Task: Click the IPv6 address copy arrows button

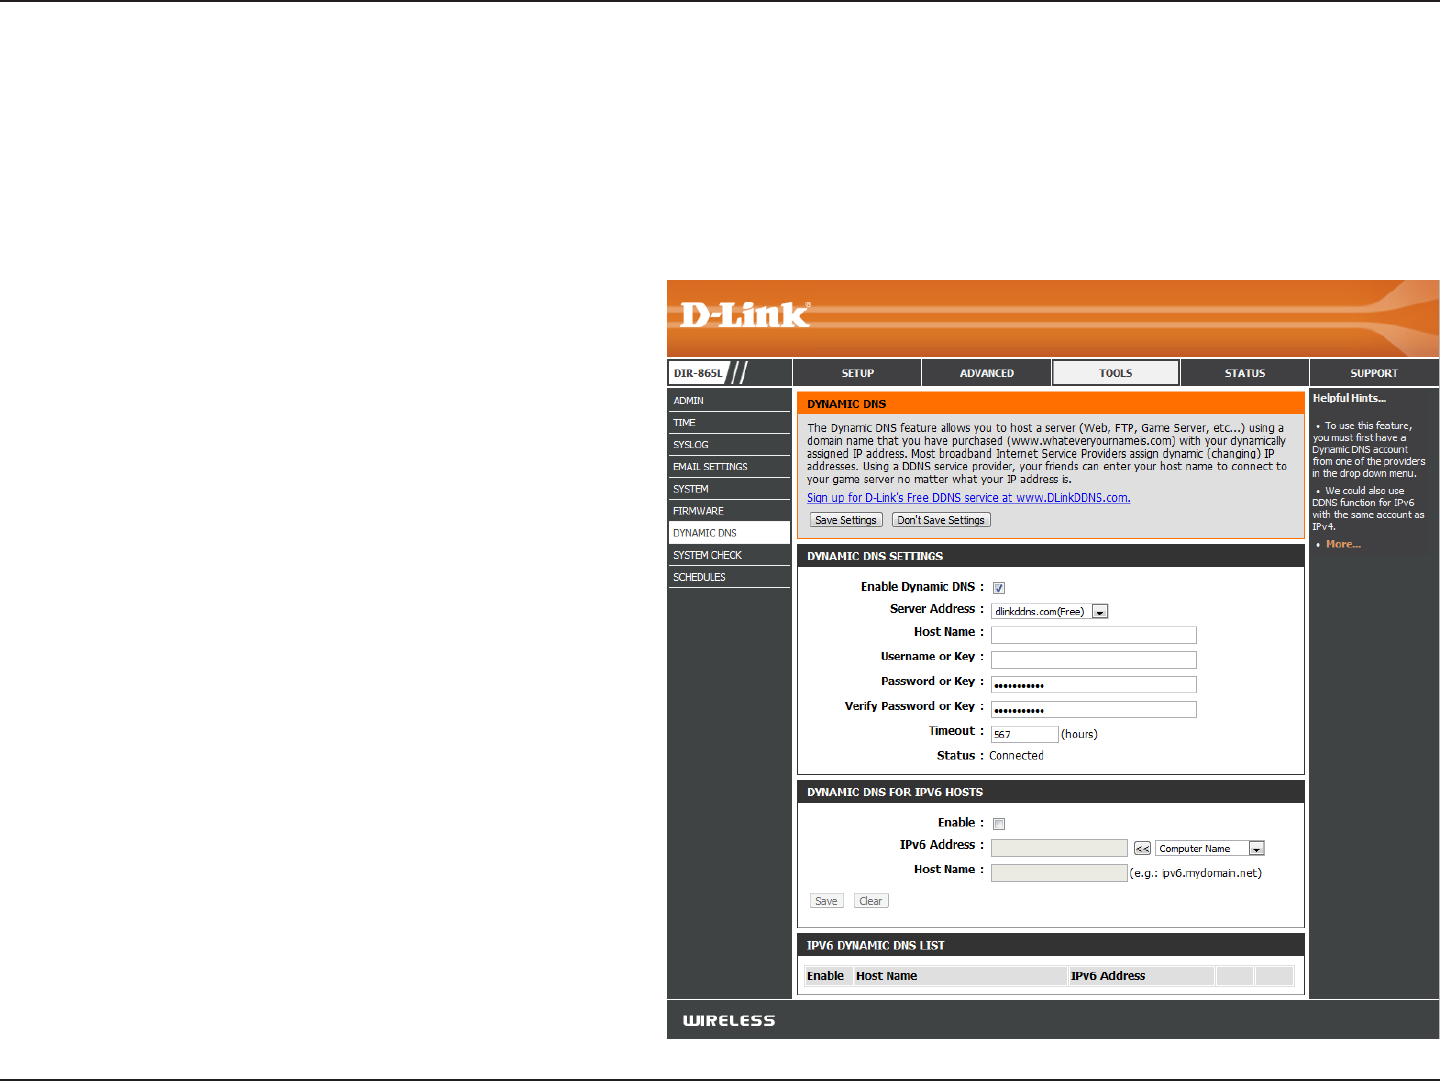Action: [1142, 848]
